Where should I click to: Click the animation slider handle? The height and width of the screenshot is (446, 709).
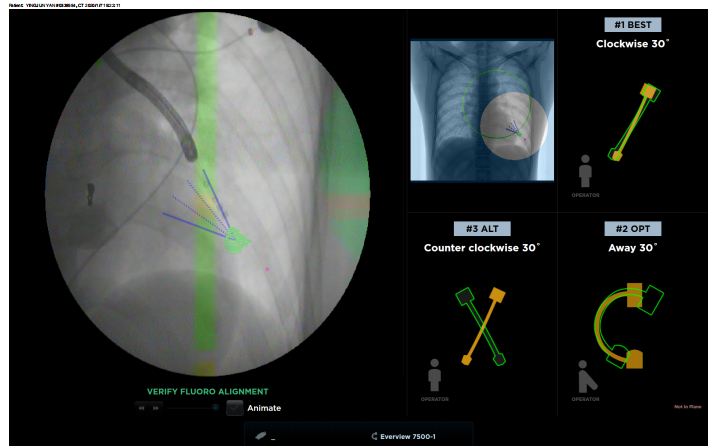pyautogui.click(x=215, y=407)
